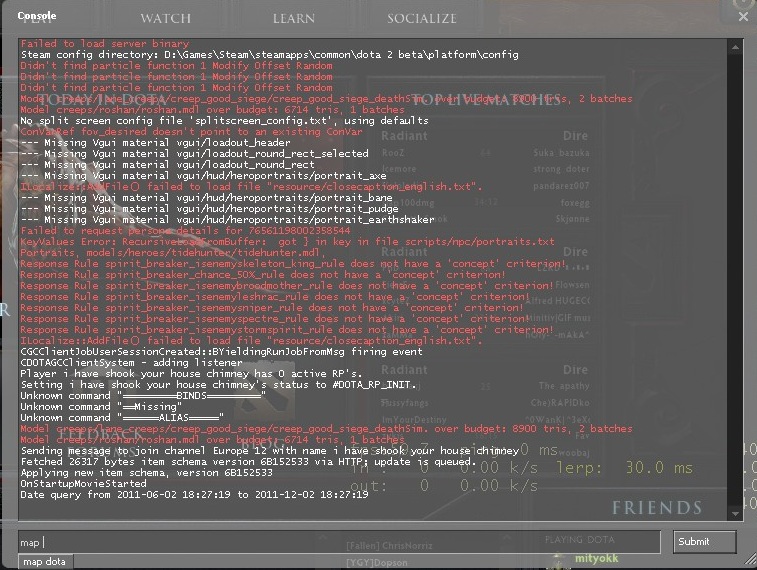The height and width of the screenshot is (570, 757).
Task: Click the 'loadout_round_rect_selected' log line
Action: tap(195, 154)
